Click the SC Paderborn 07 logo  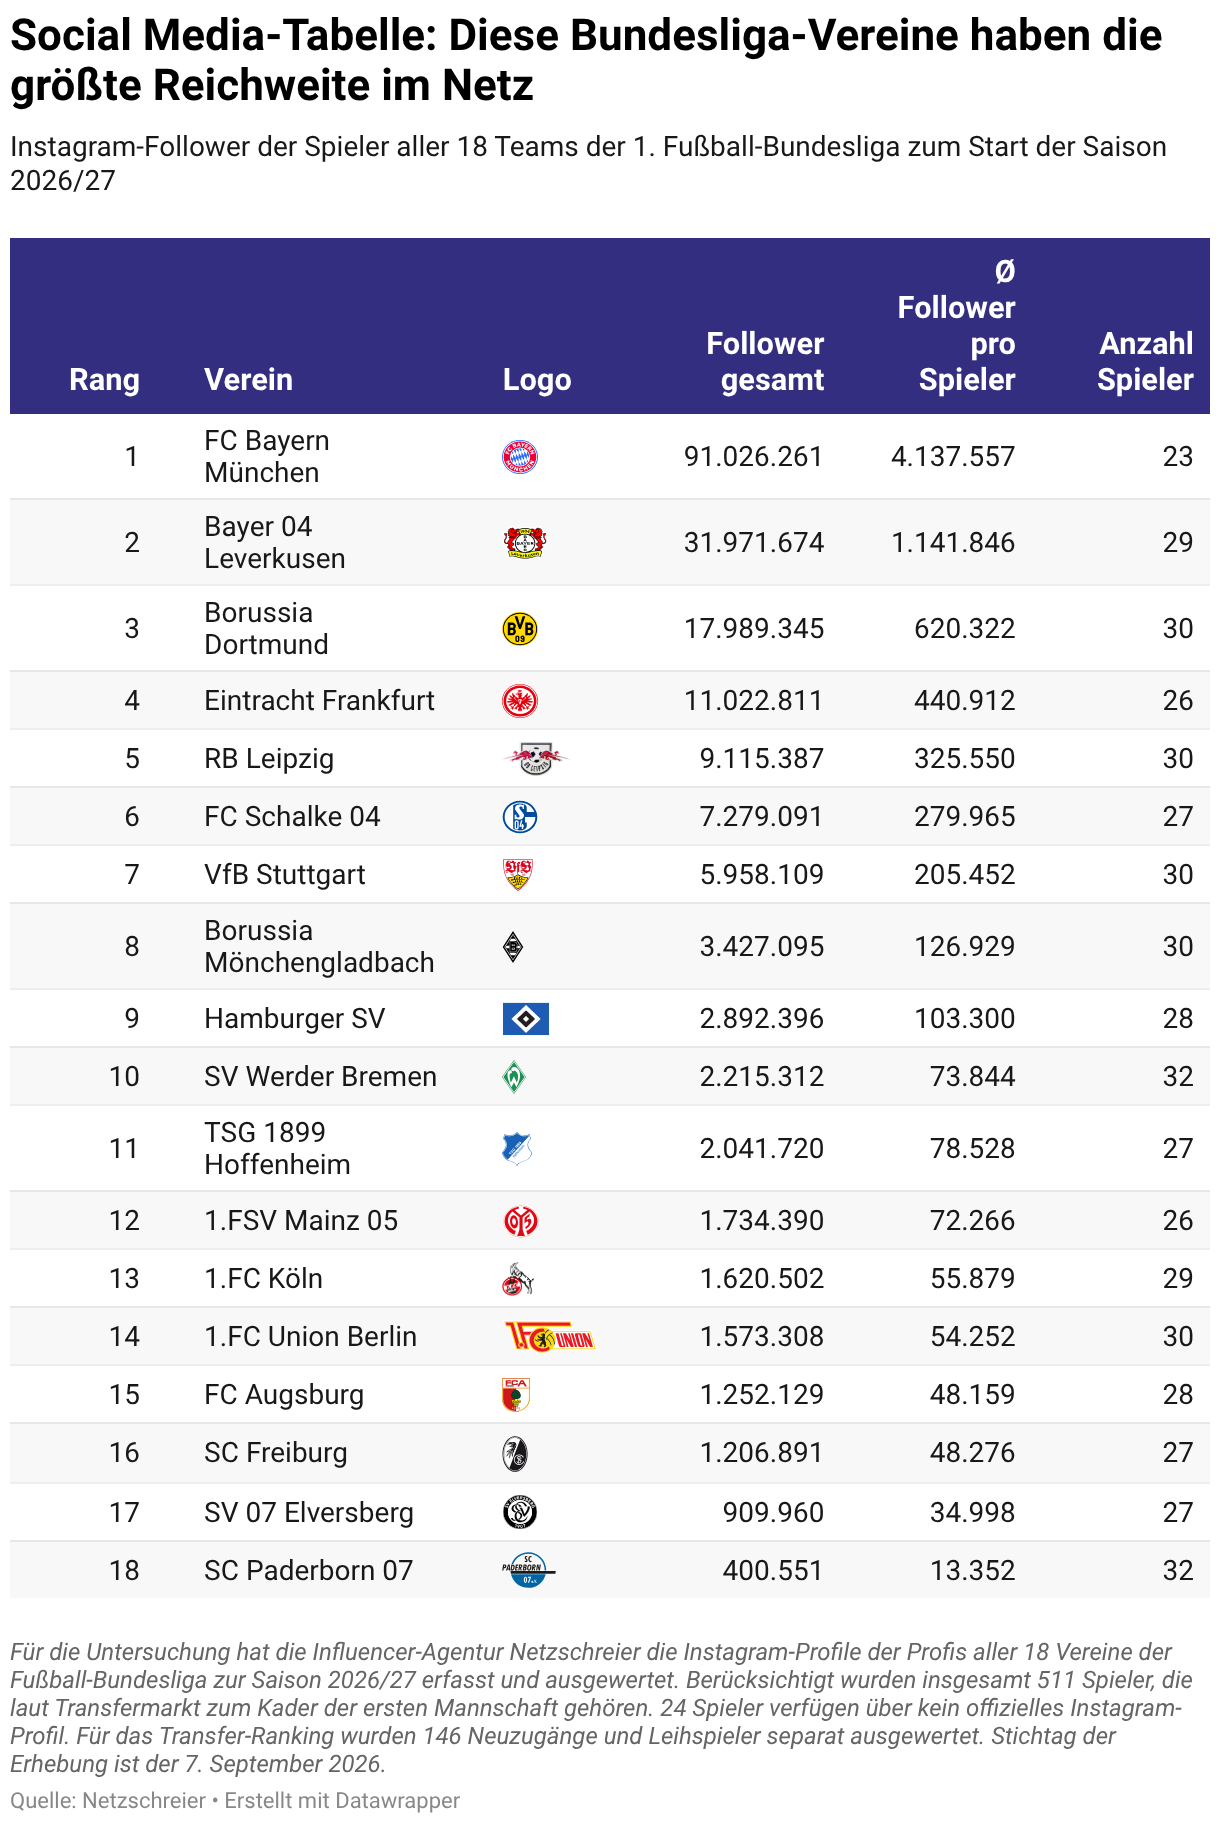pyautogui.click(x=528, y=1571)
